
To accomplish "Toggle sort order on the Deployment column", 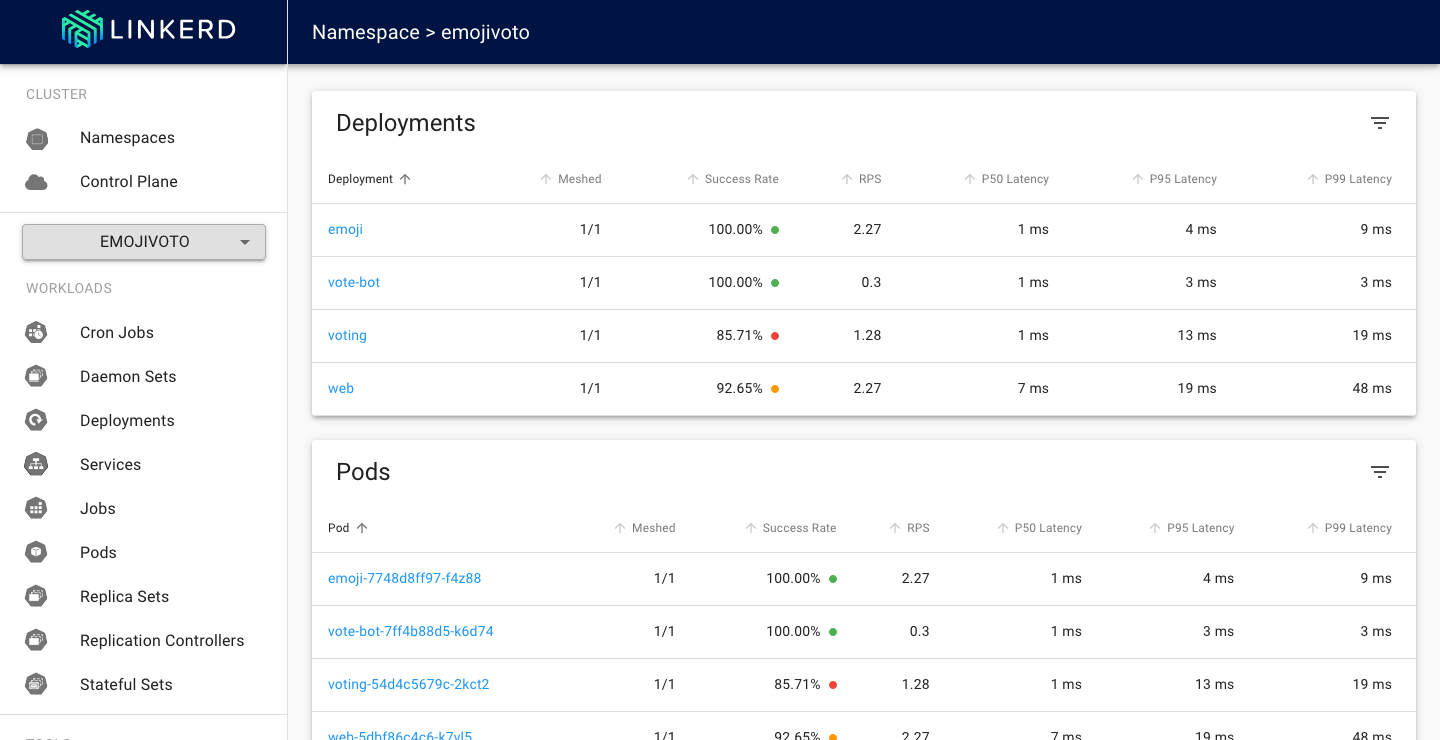I will coord(369,179).
